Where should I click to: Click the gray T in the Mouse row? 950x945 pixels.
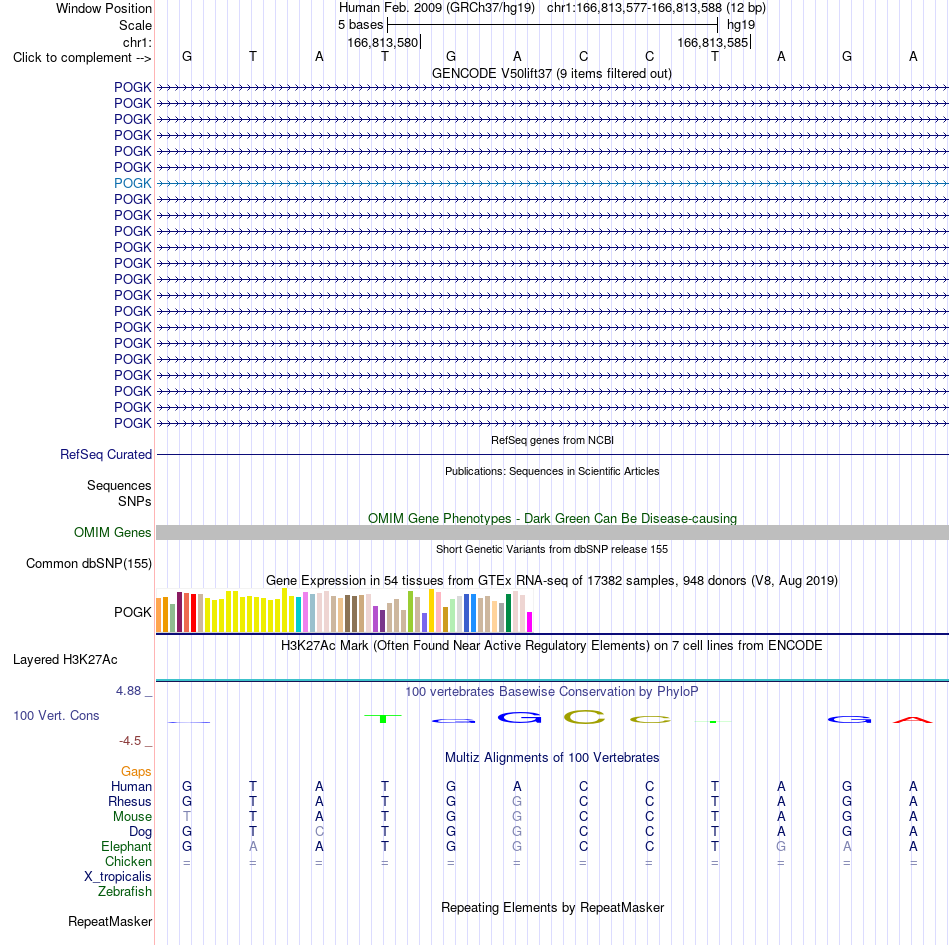tap(187, 817)
